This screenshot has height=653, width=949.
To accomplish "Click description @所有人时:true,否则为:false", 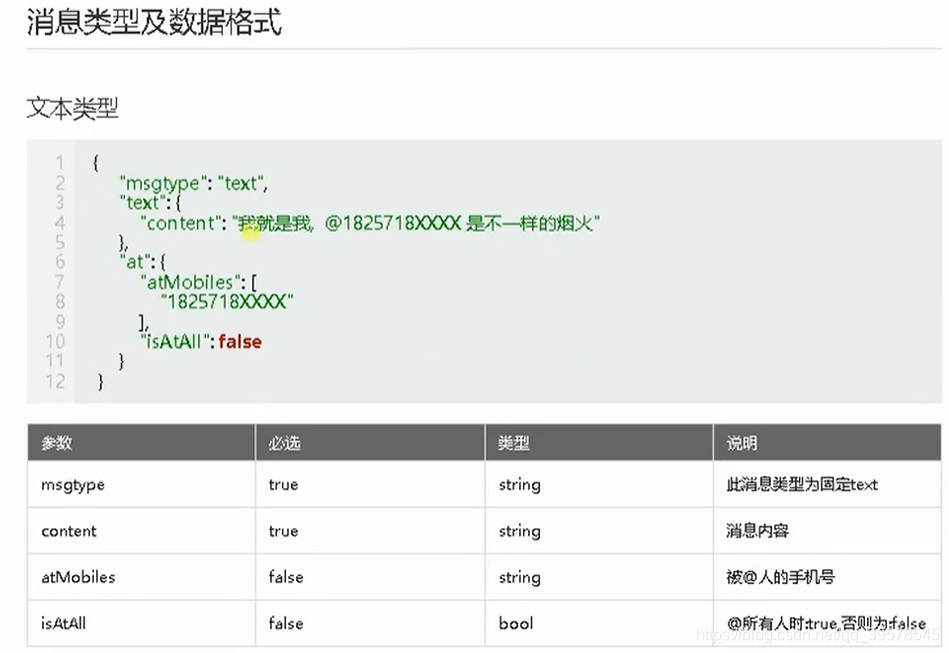I will tap(826, 623).
